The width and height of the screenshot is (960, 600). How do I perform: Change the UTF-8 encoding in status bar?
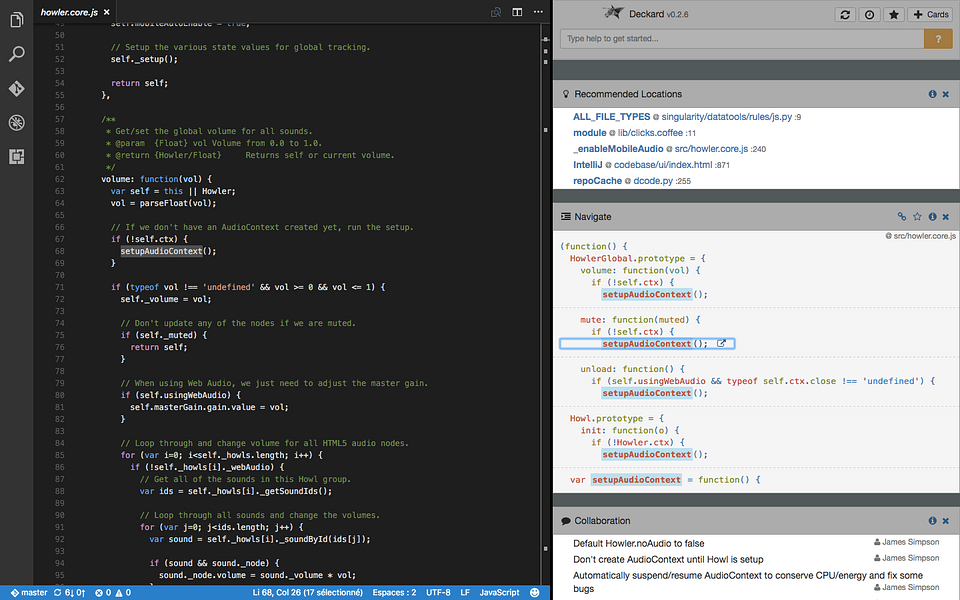[x=438, y=592]
